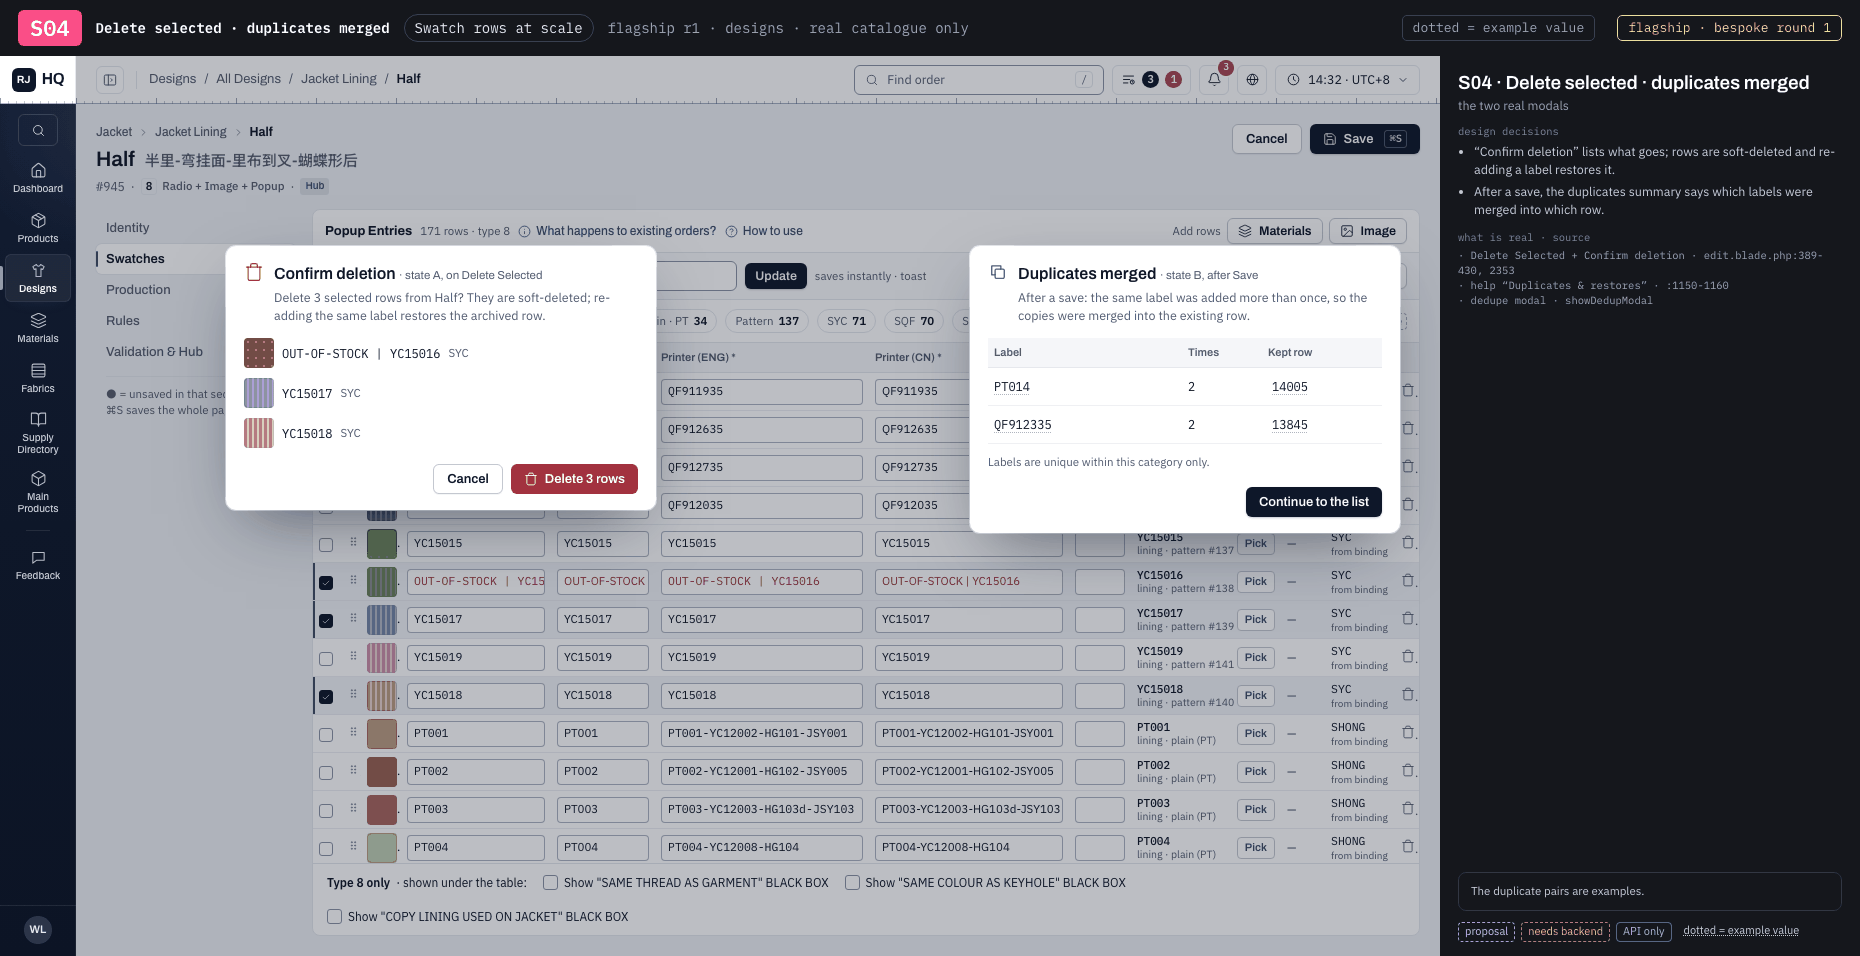1860x956 pixels.
Task: Switch to the Rules section
Action: (x=123, y=321)
